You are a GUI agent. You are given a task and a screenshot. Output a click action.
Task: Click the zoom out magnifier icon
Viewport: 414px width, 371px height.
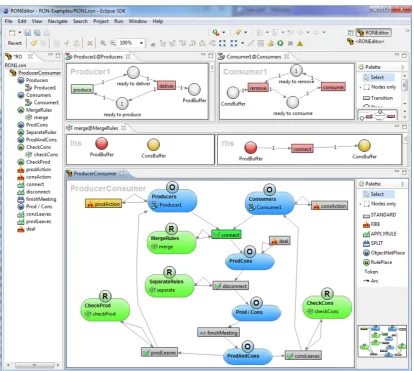(113, 43)
